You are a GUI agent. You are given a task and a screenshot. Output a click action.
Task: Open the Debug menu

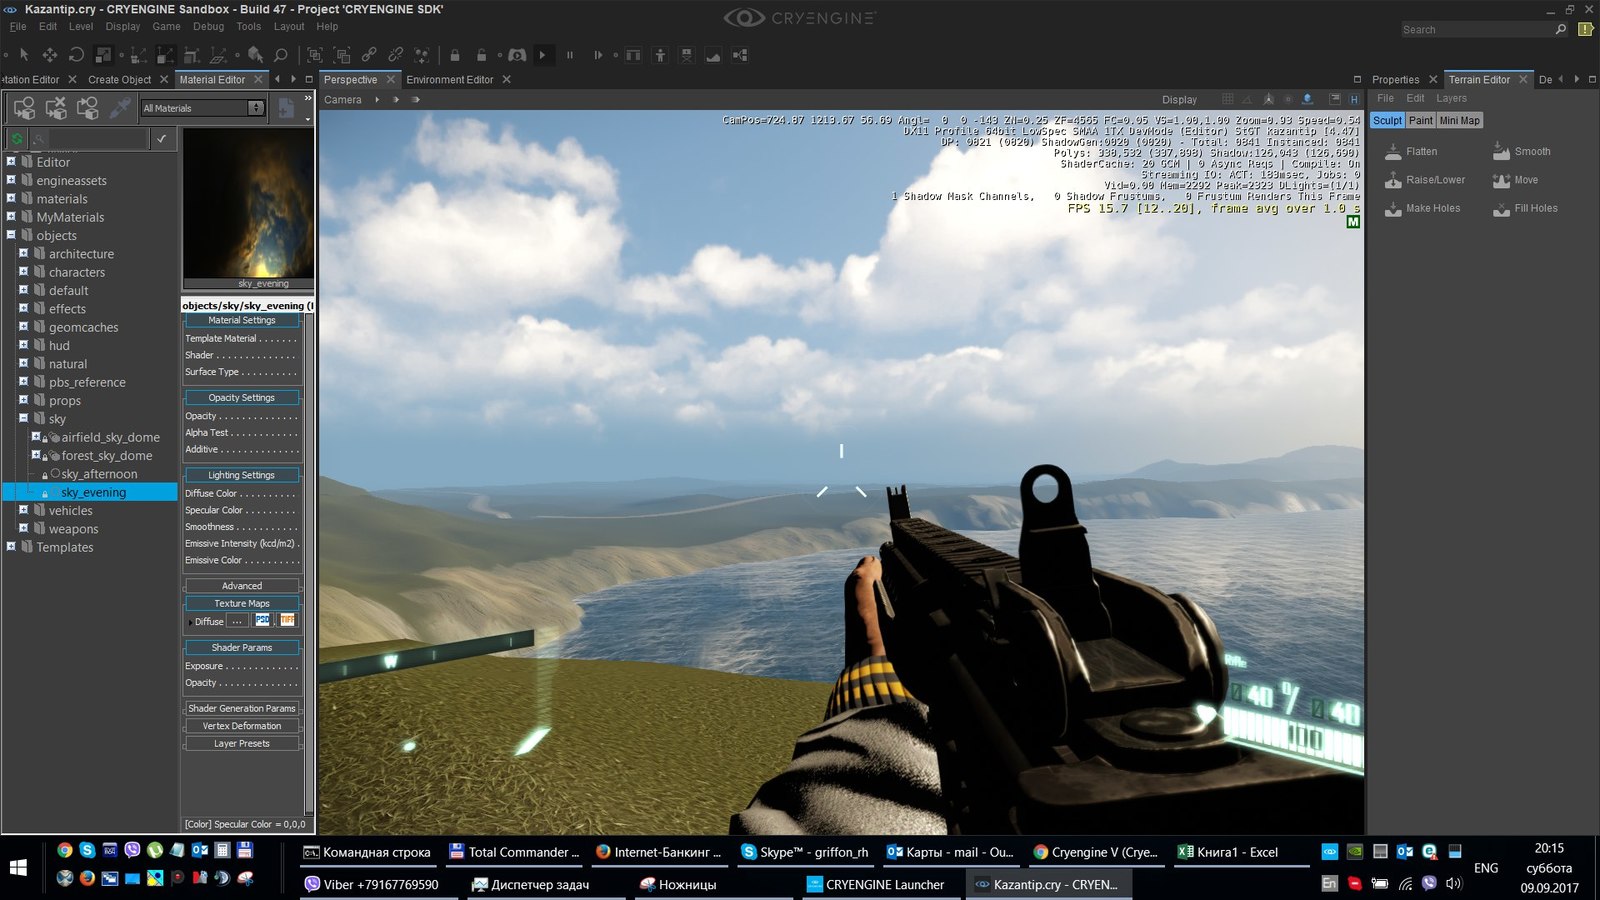click(208, 27)
